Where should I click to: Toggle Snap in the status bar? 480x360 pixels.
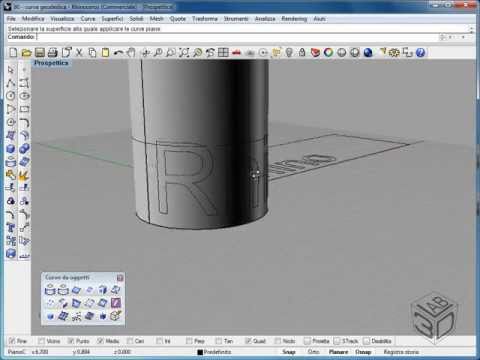[x=289, y=352]
